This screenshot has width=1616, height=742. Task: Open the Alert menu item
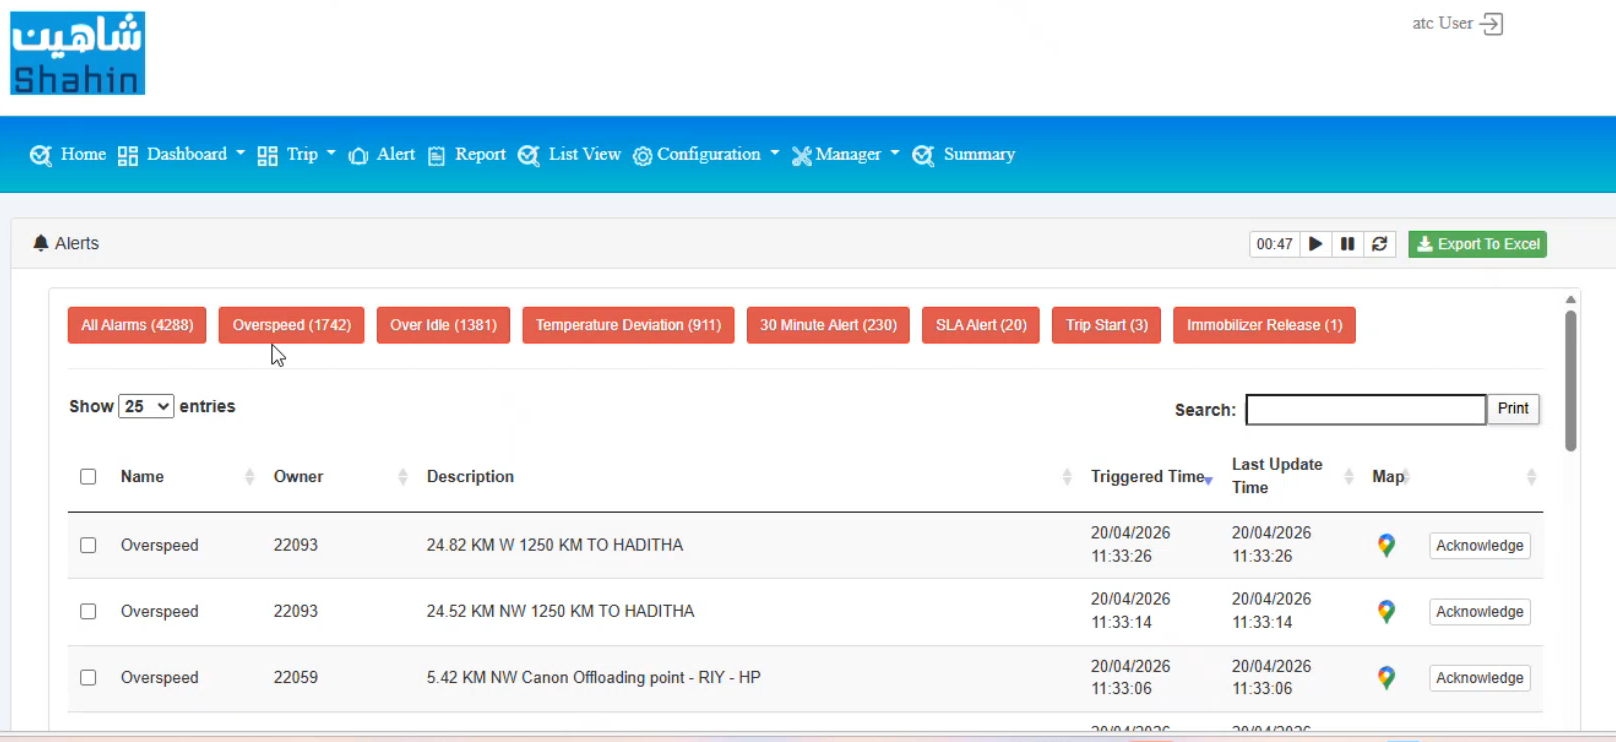point(396,154)
